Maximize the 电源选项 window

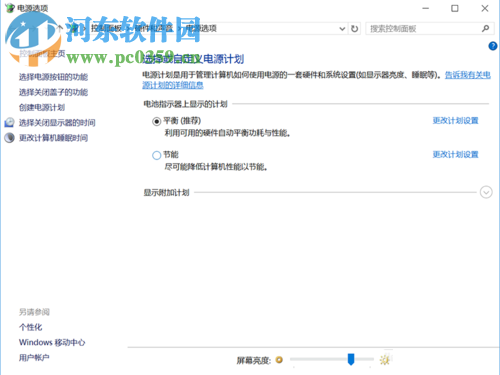click(455, 8)
